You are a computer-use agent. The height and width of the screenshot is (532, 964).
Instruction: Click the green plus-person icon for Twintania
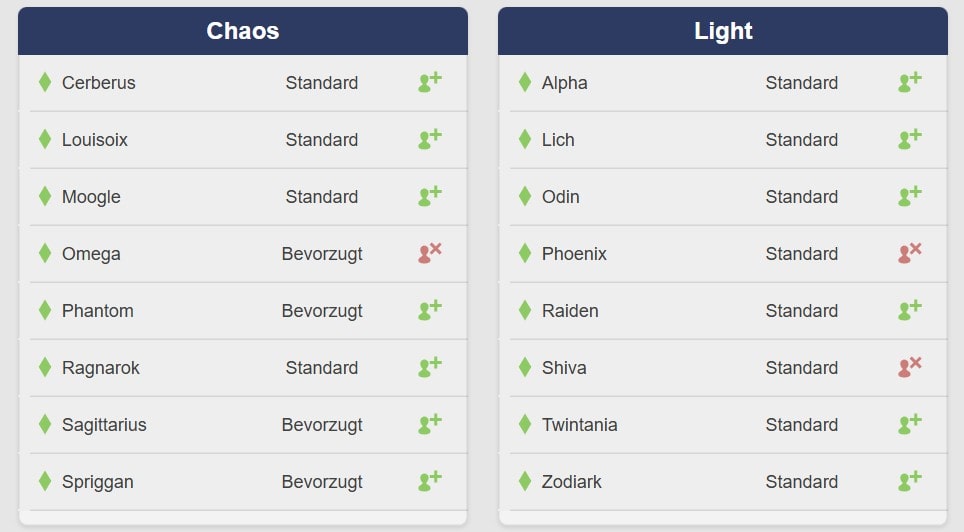910,424
